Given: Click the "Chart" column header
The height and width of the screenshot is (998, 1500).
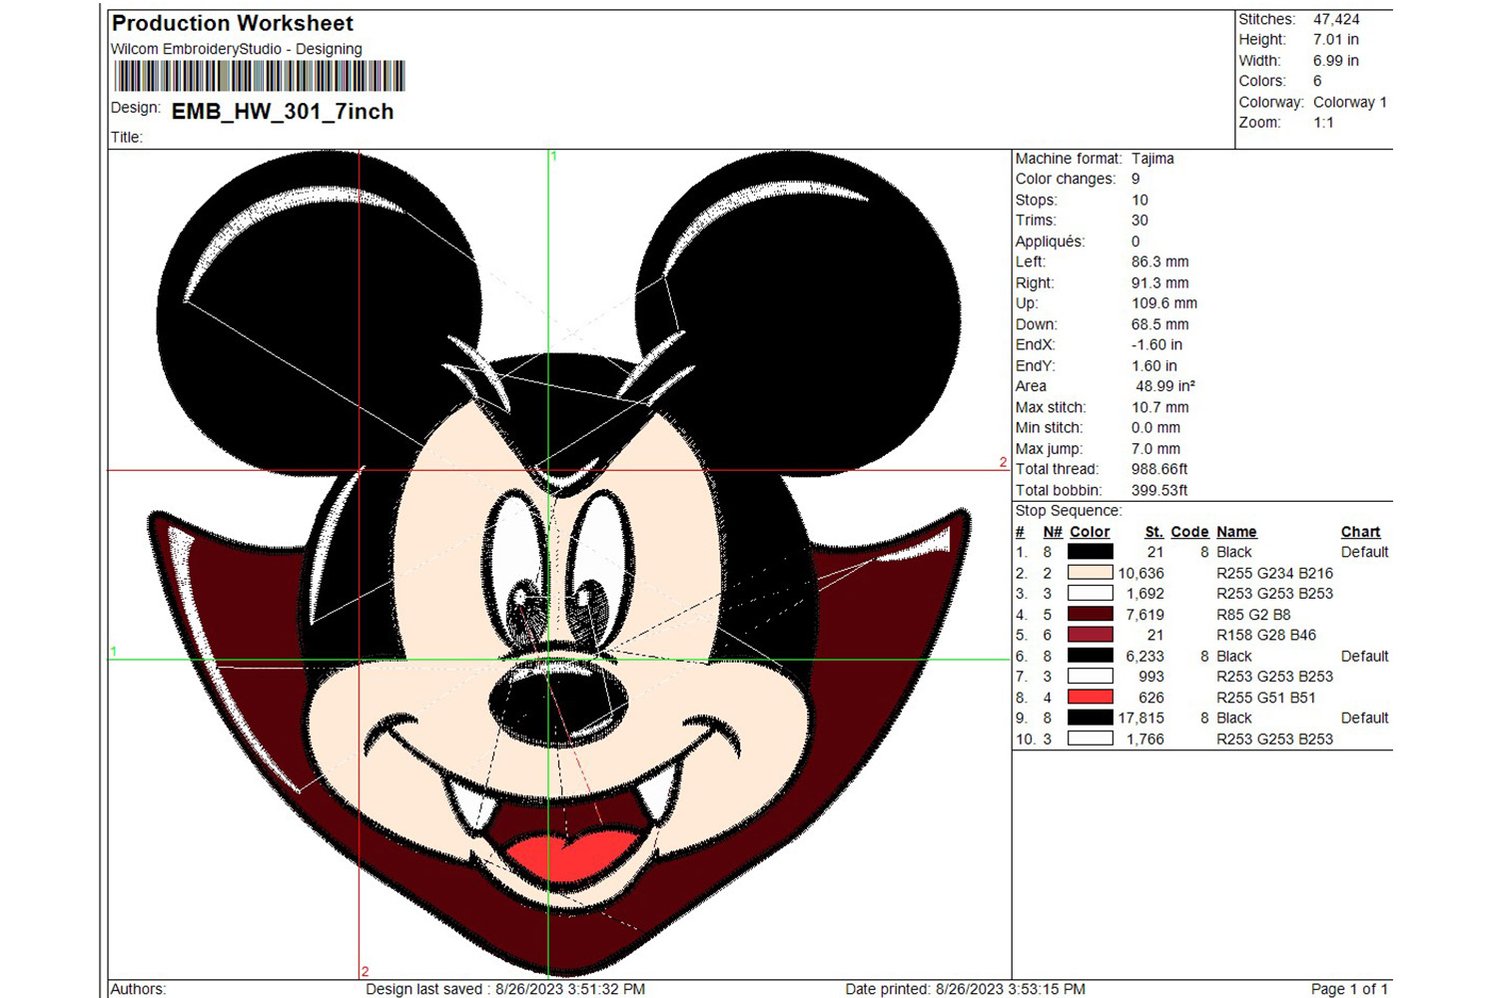Looking at the screenshot, I should [1361, 532].
